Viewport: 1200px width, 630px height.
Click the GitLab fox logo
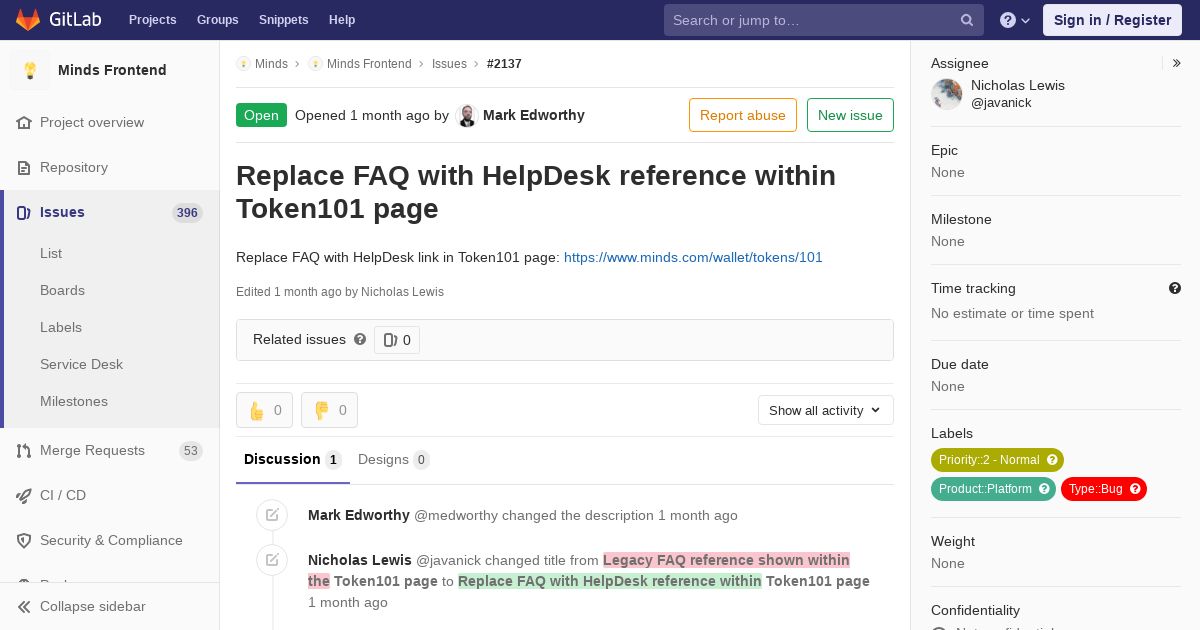(28, 20)
